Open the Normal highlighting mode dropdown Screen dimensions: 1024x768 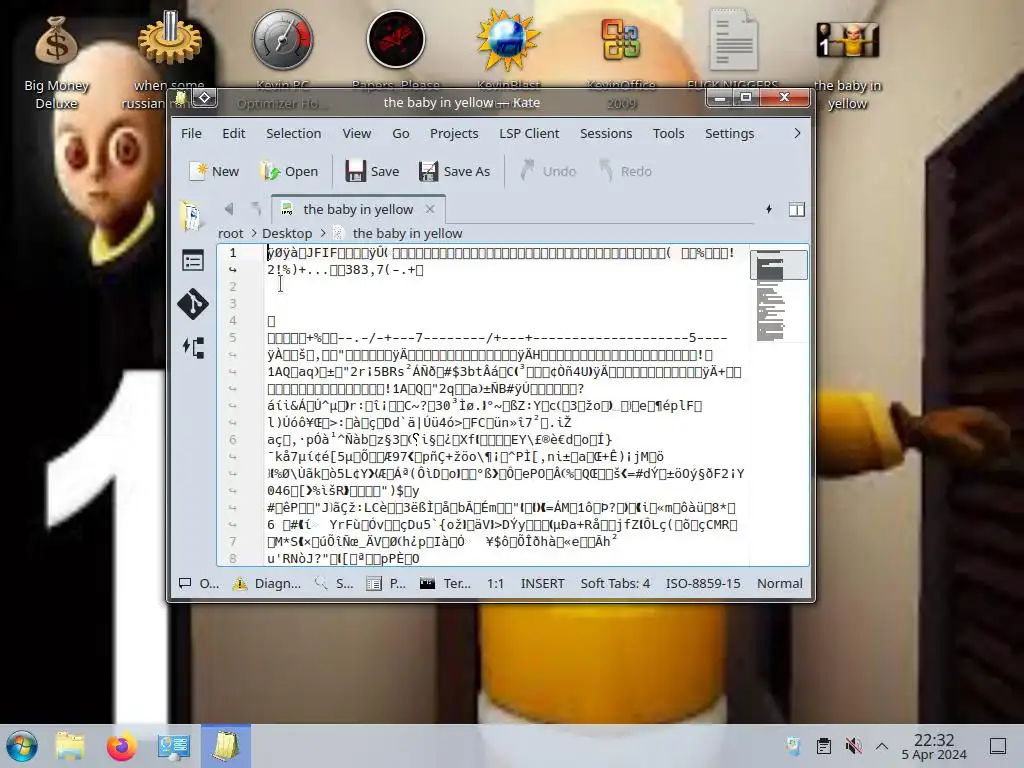[779, 583]
